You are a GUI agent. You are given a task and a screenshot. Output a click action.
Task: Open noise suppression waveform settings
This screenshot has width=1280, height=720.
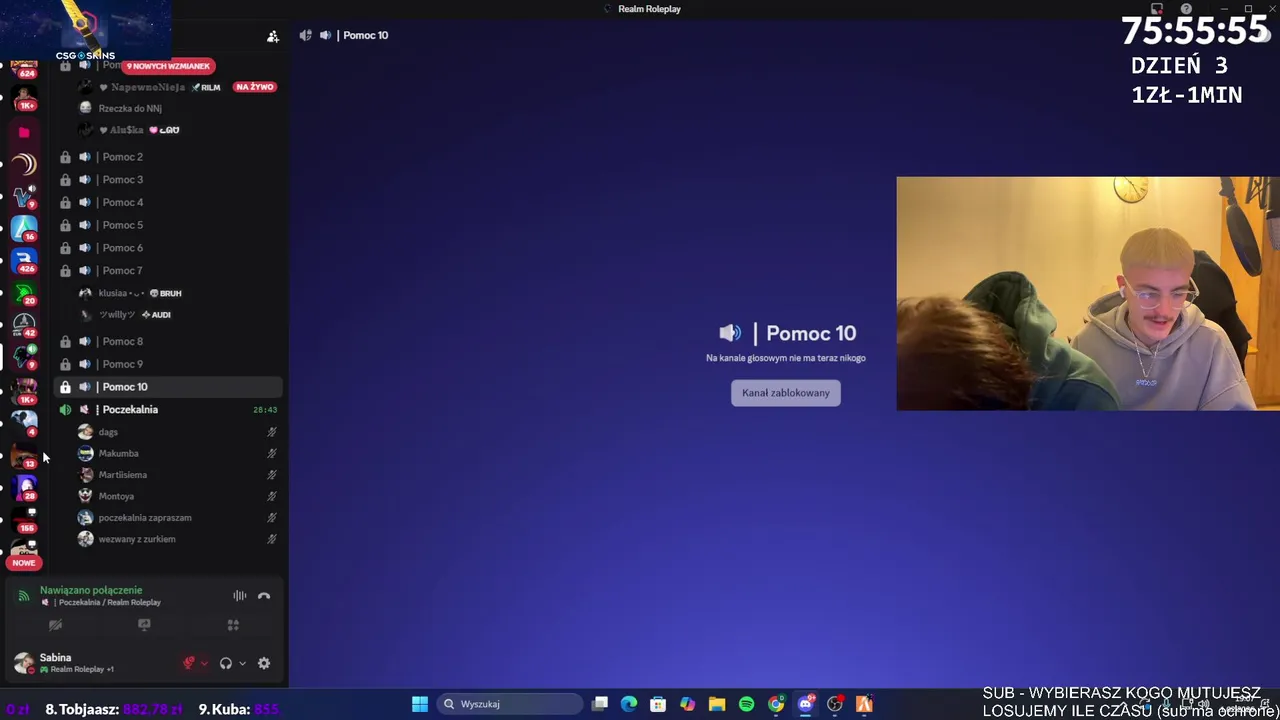(240, 596)
